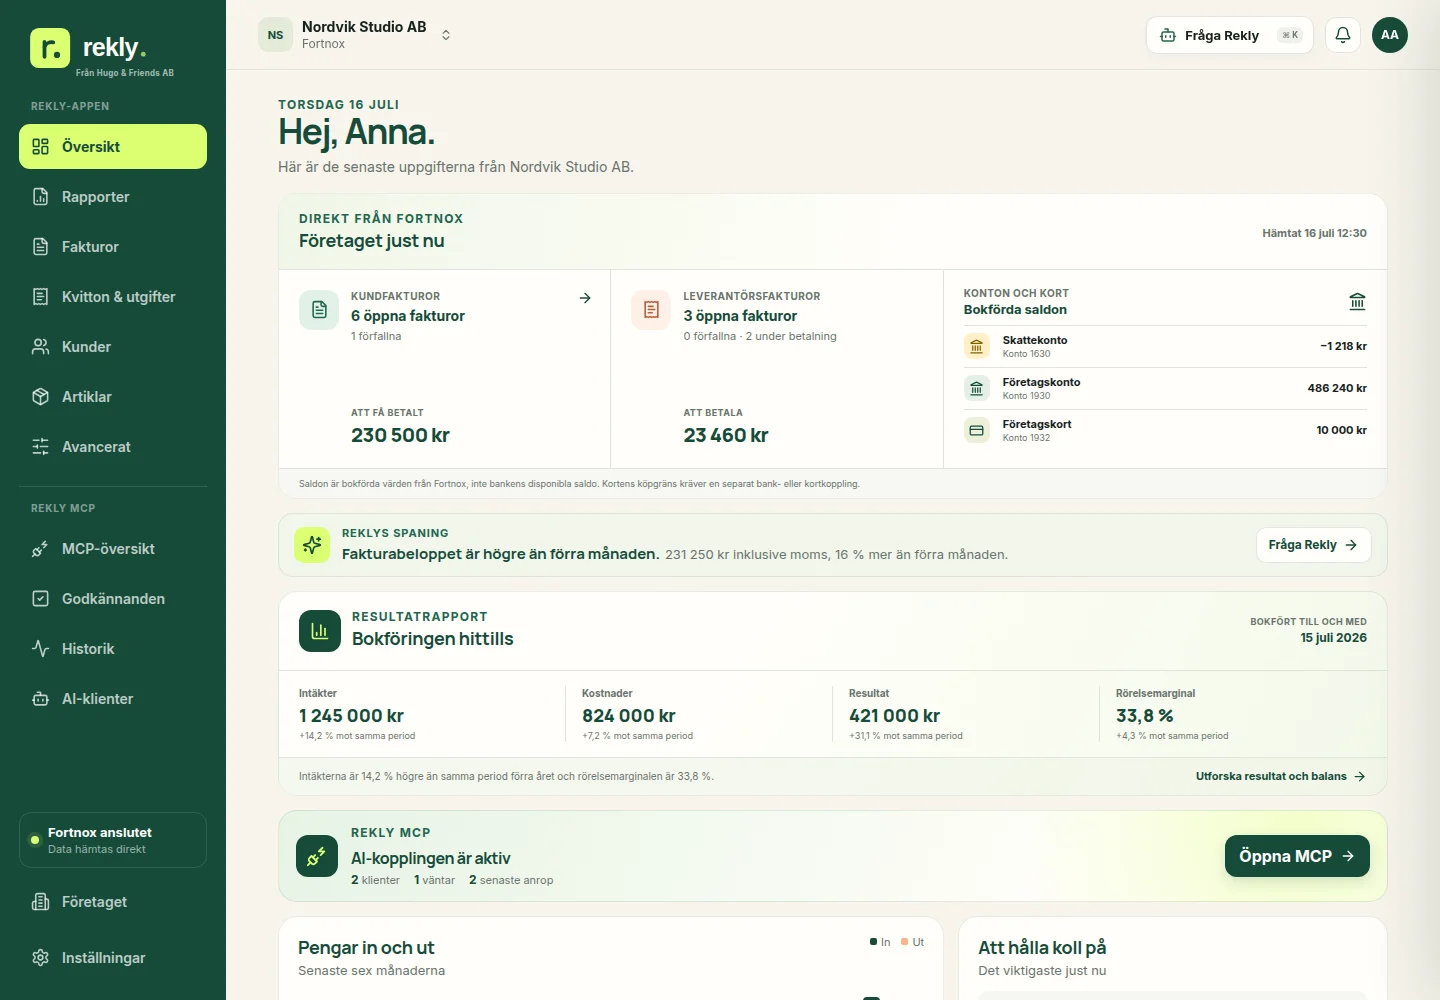The image size is (1440, 1000).
Task: Click the Reklys spaning sparkle icon
Action: (312, 545)
